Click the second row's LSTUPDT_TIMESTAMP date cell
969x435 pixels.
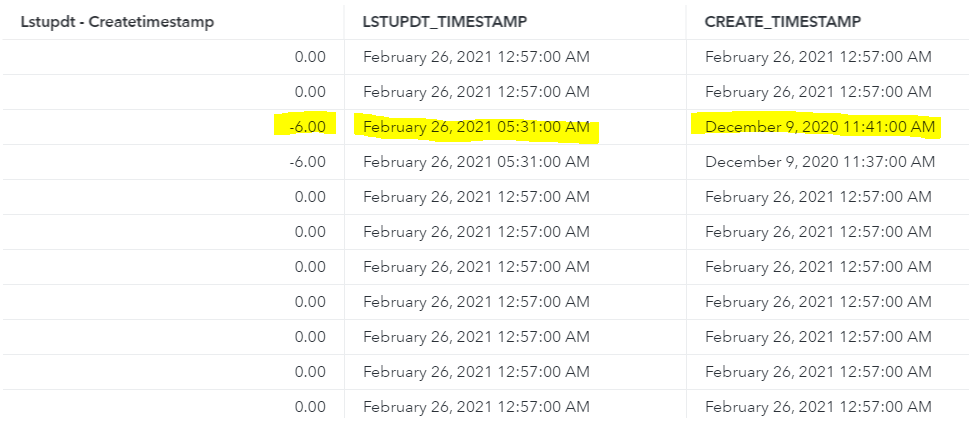[x=476, y=92]
